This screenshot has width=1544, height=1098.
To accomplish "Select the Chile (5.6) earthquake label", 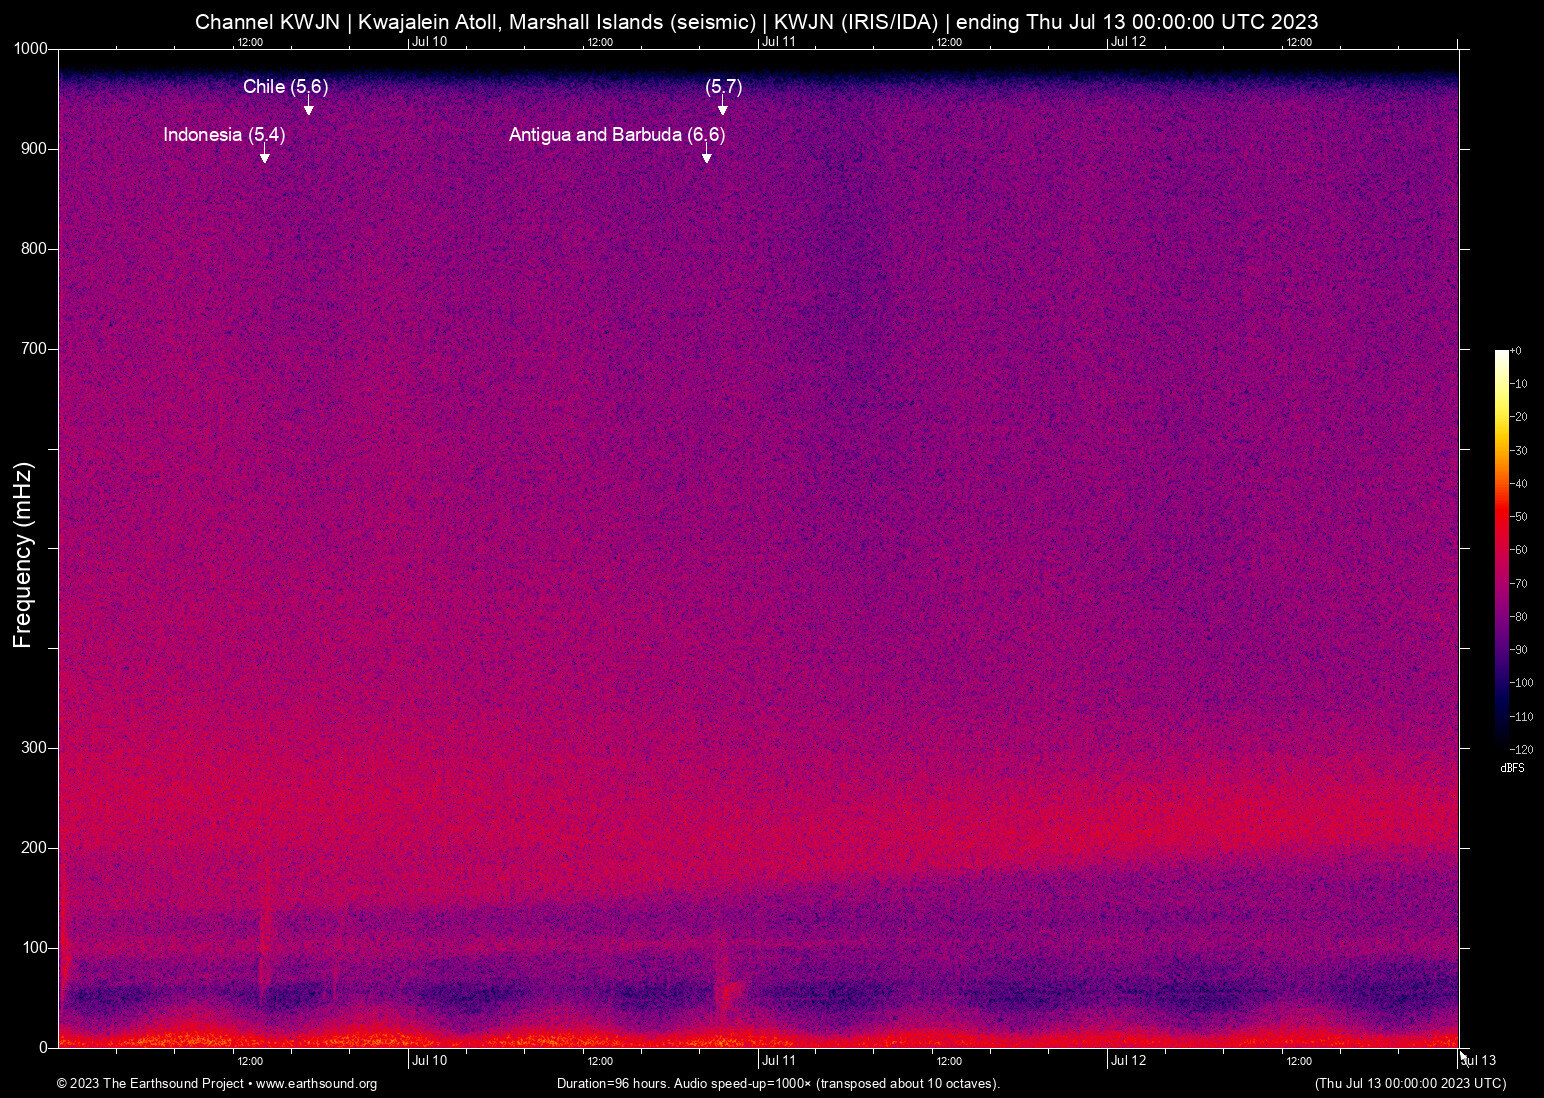I will [x=285, y=87].
